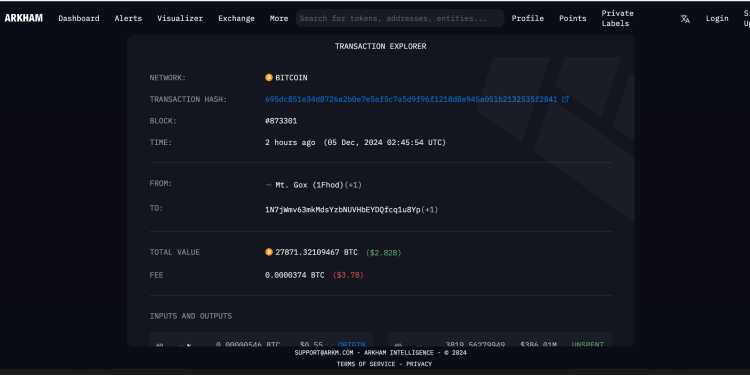Screen dimensions: 750x375
Task: Click the fee 0.0000374 BTC
Action: point(295,275)
